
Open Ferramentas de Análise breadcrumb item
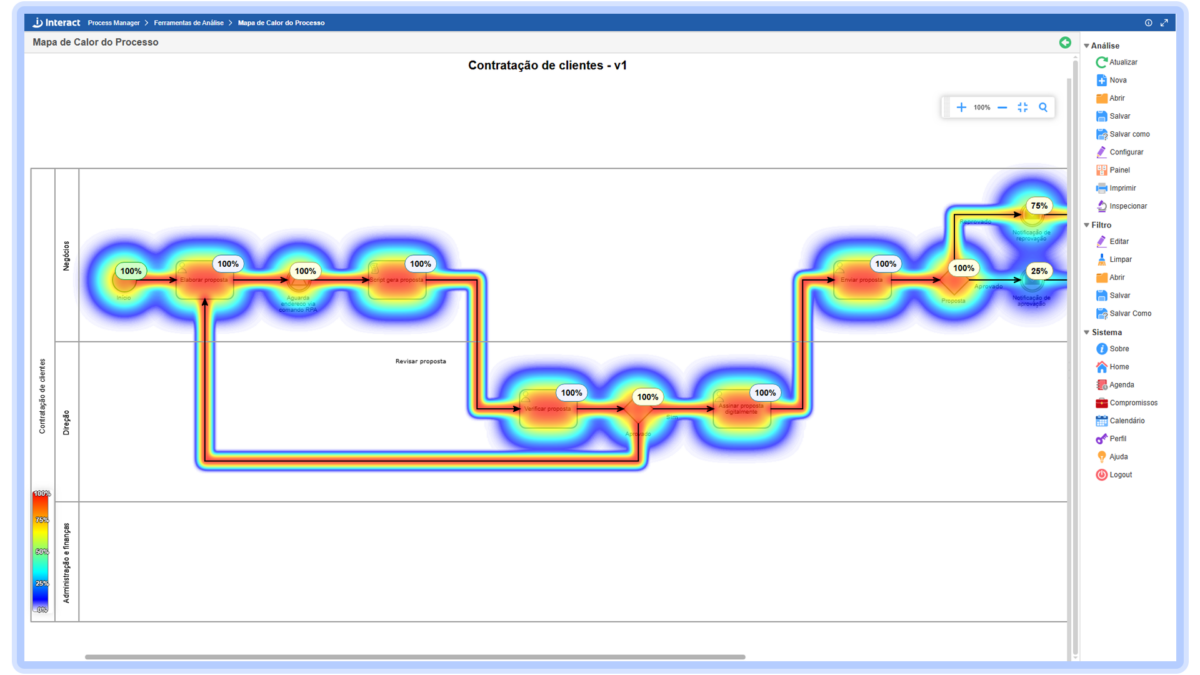(x=190, y=22)
